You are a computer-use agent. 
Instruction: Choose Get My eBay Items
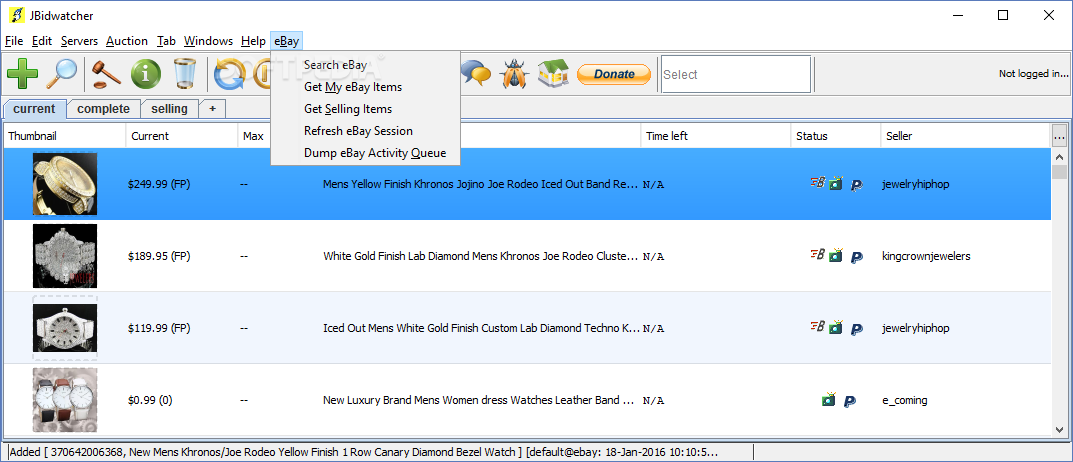point(365,87)
